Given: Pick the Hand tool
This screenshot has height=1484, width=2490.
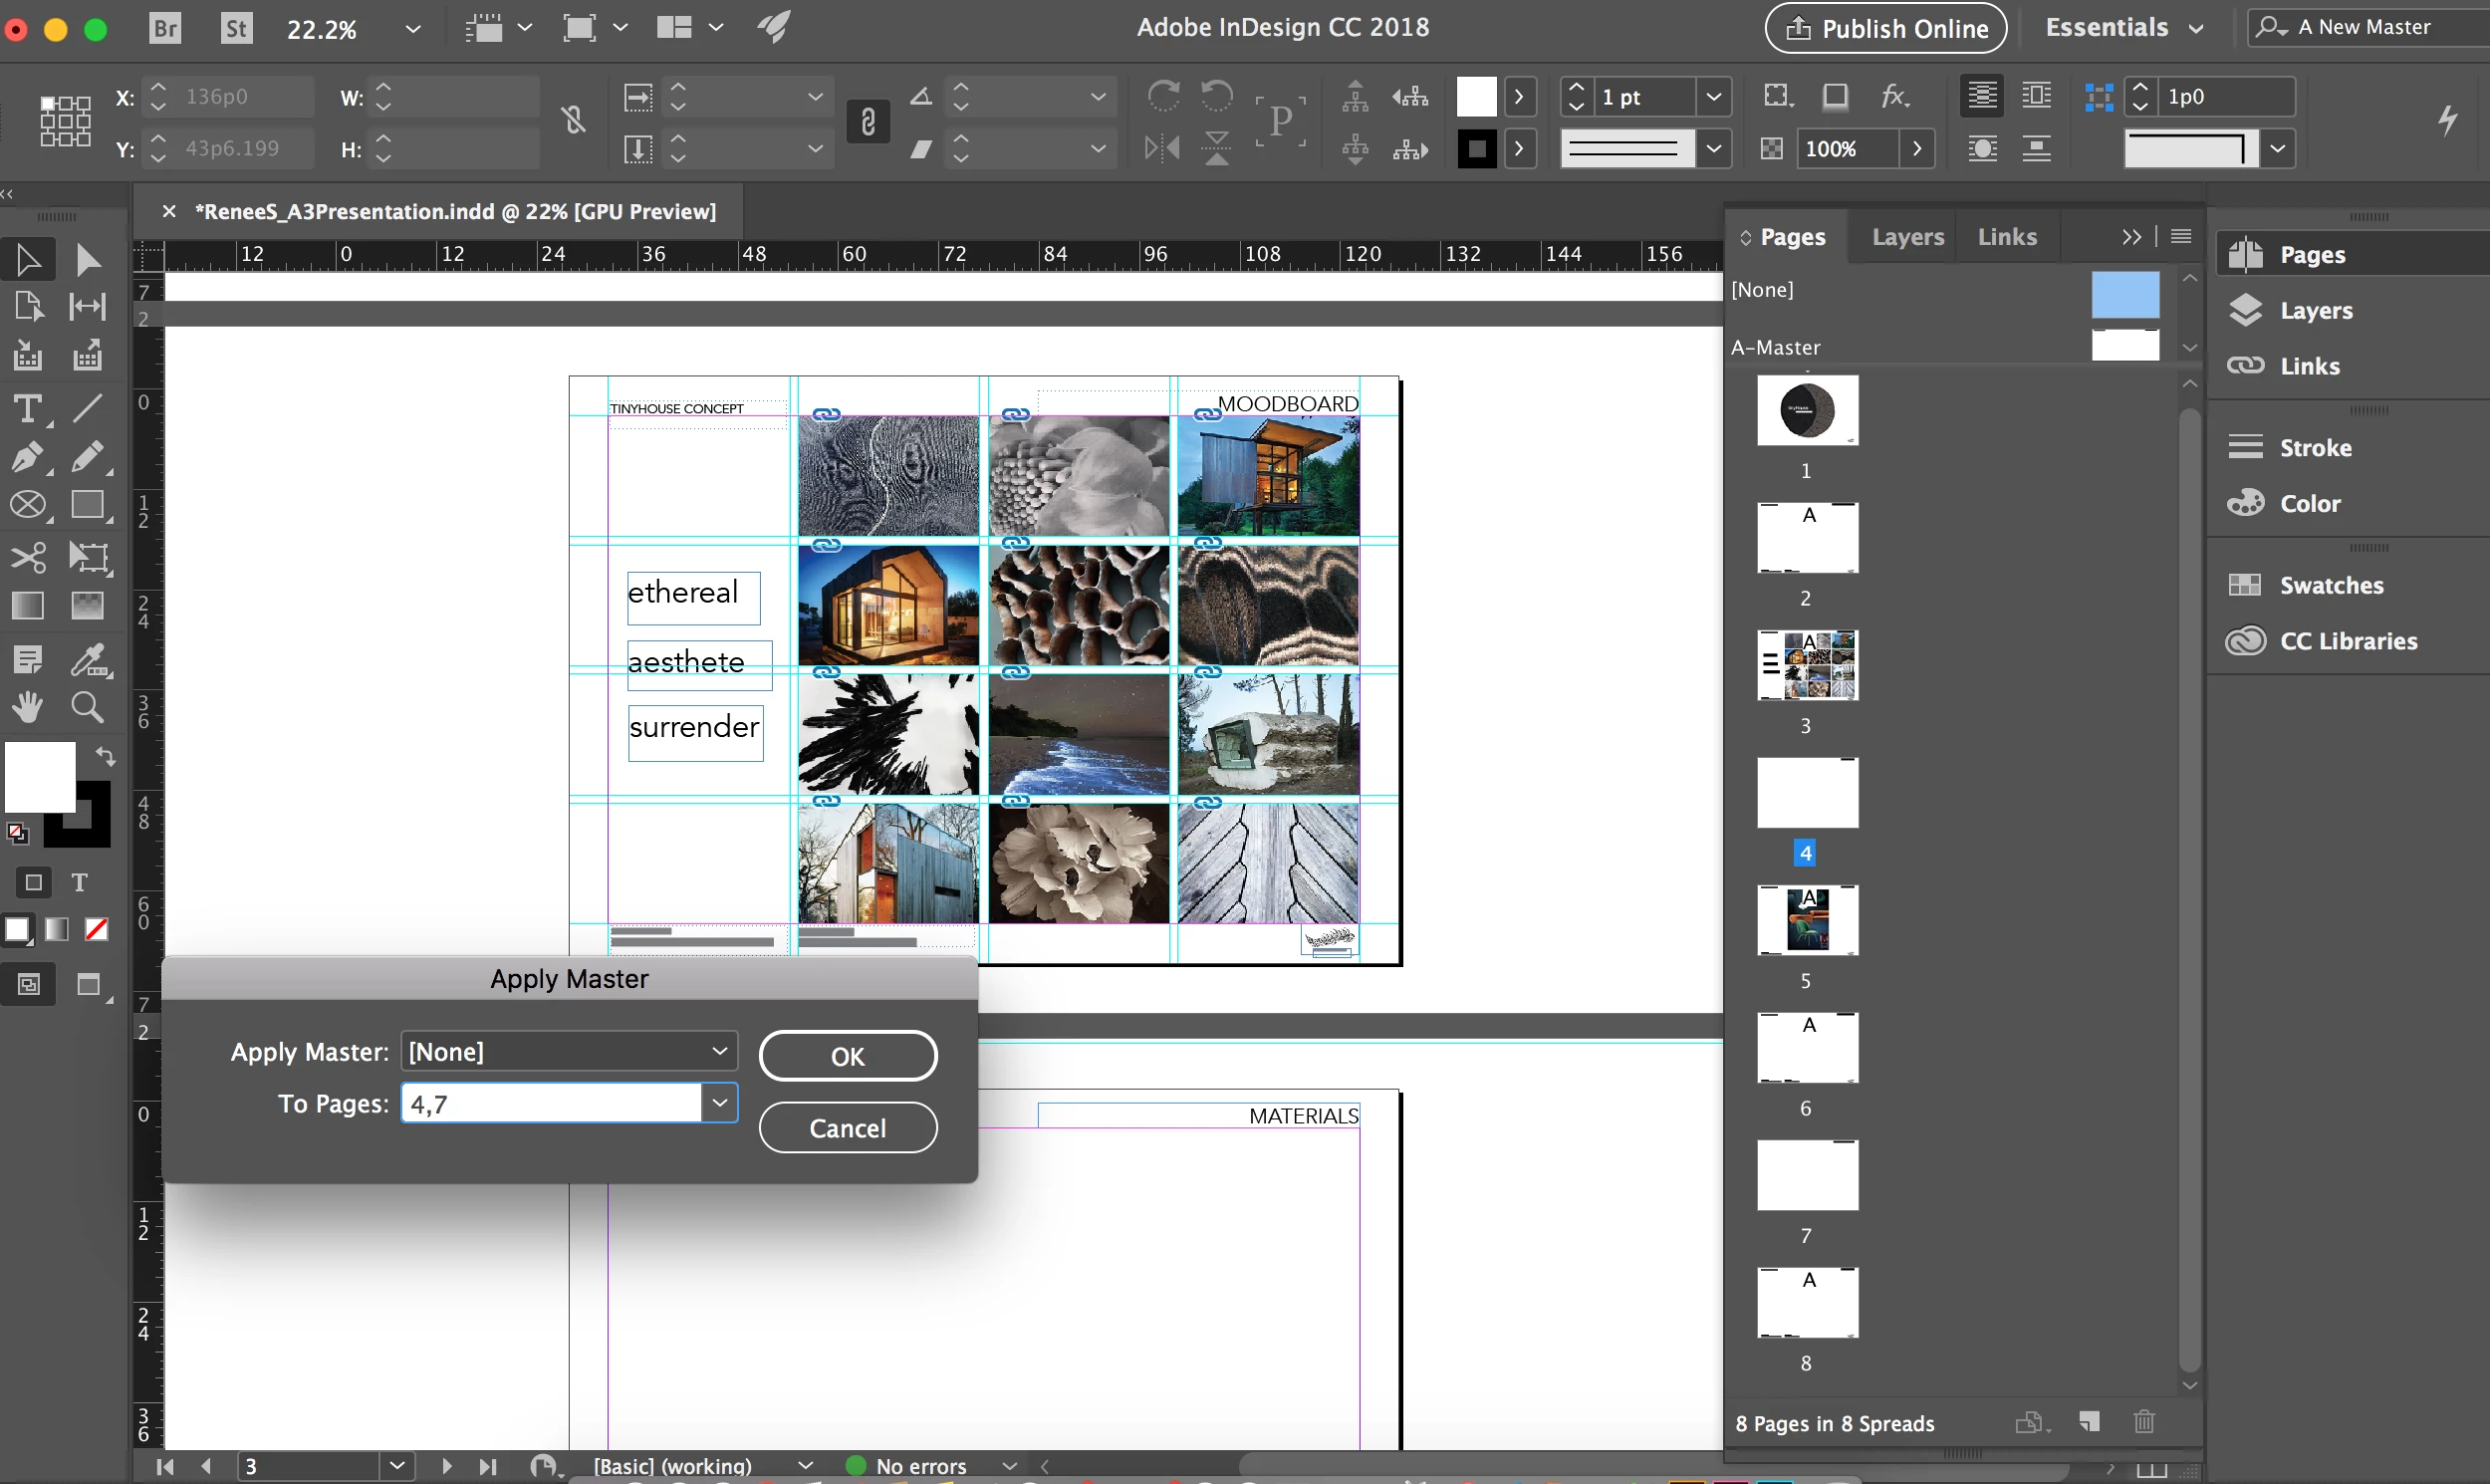Looking at the screenshot, I should click(x=28, y=707).
